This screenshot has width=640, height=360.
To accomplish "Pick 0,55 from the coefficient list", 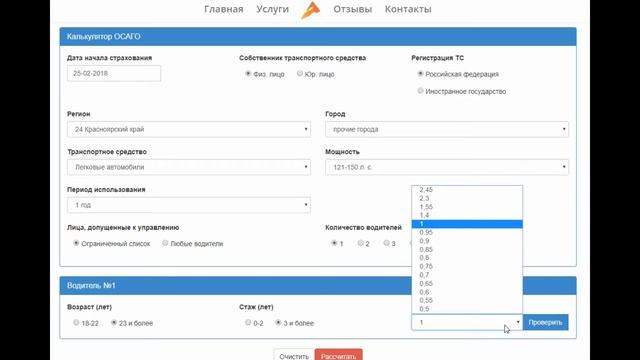I will tap(467, 300).
